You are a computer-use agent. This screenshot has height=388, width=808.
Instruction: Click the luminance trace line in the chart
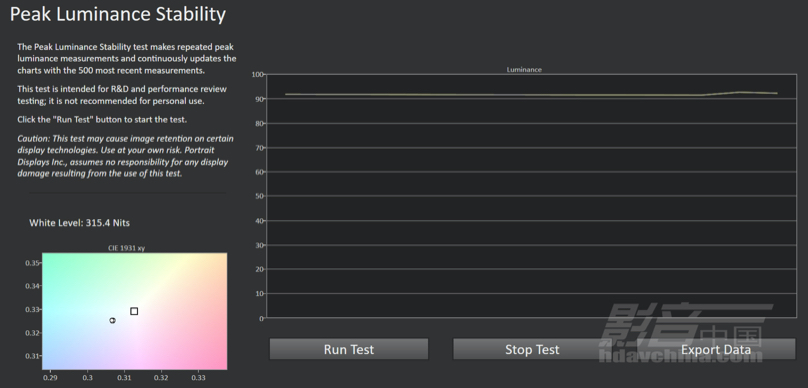531,94
